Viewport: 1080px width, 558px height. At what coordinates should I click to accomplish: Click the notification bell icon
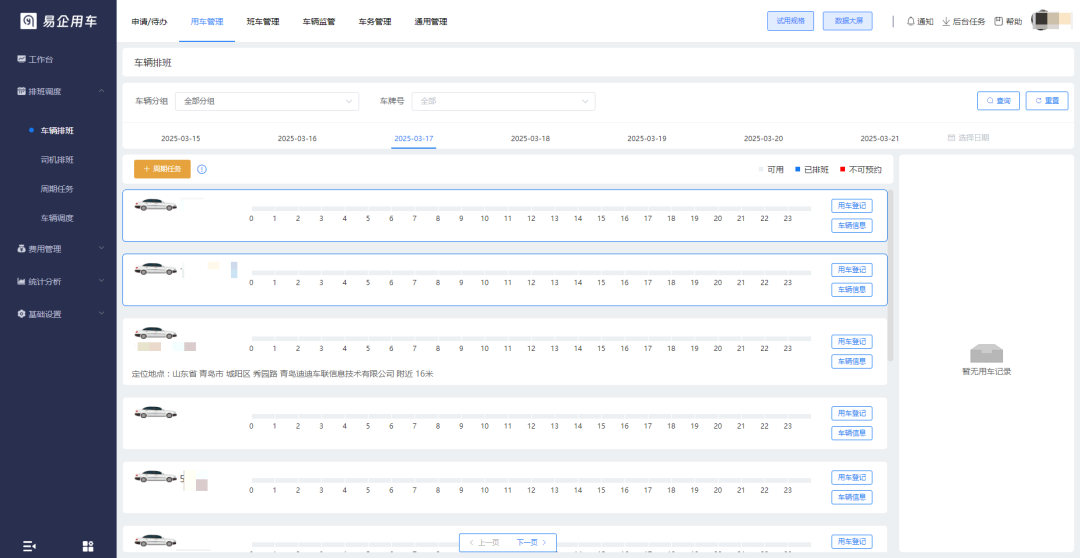click(911, 21)
